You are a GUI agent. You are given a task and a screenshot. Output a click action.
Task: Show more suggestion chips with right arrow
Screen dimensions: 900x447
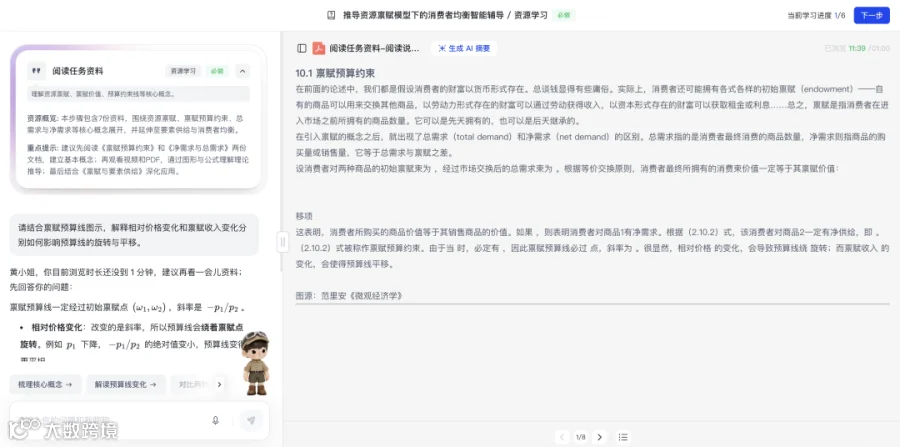[x=219, y=384]
